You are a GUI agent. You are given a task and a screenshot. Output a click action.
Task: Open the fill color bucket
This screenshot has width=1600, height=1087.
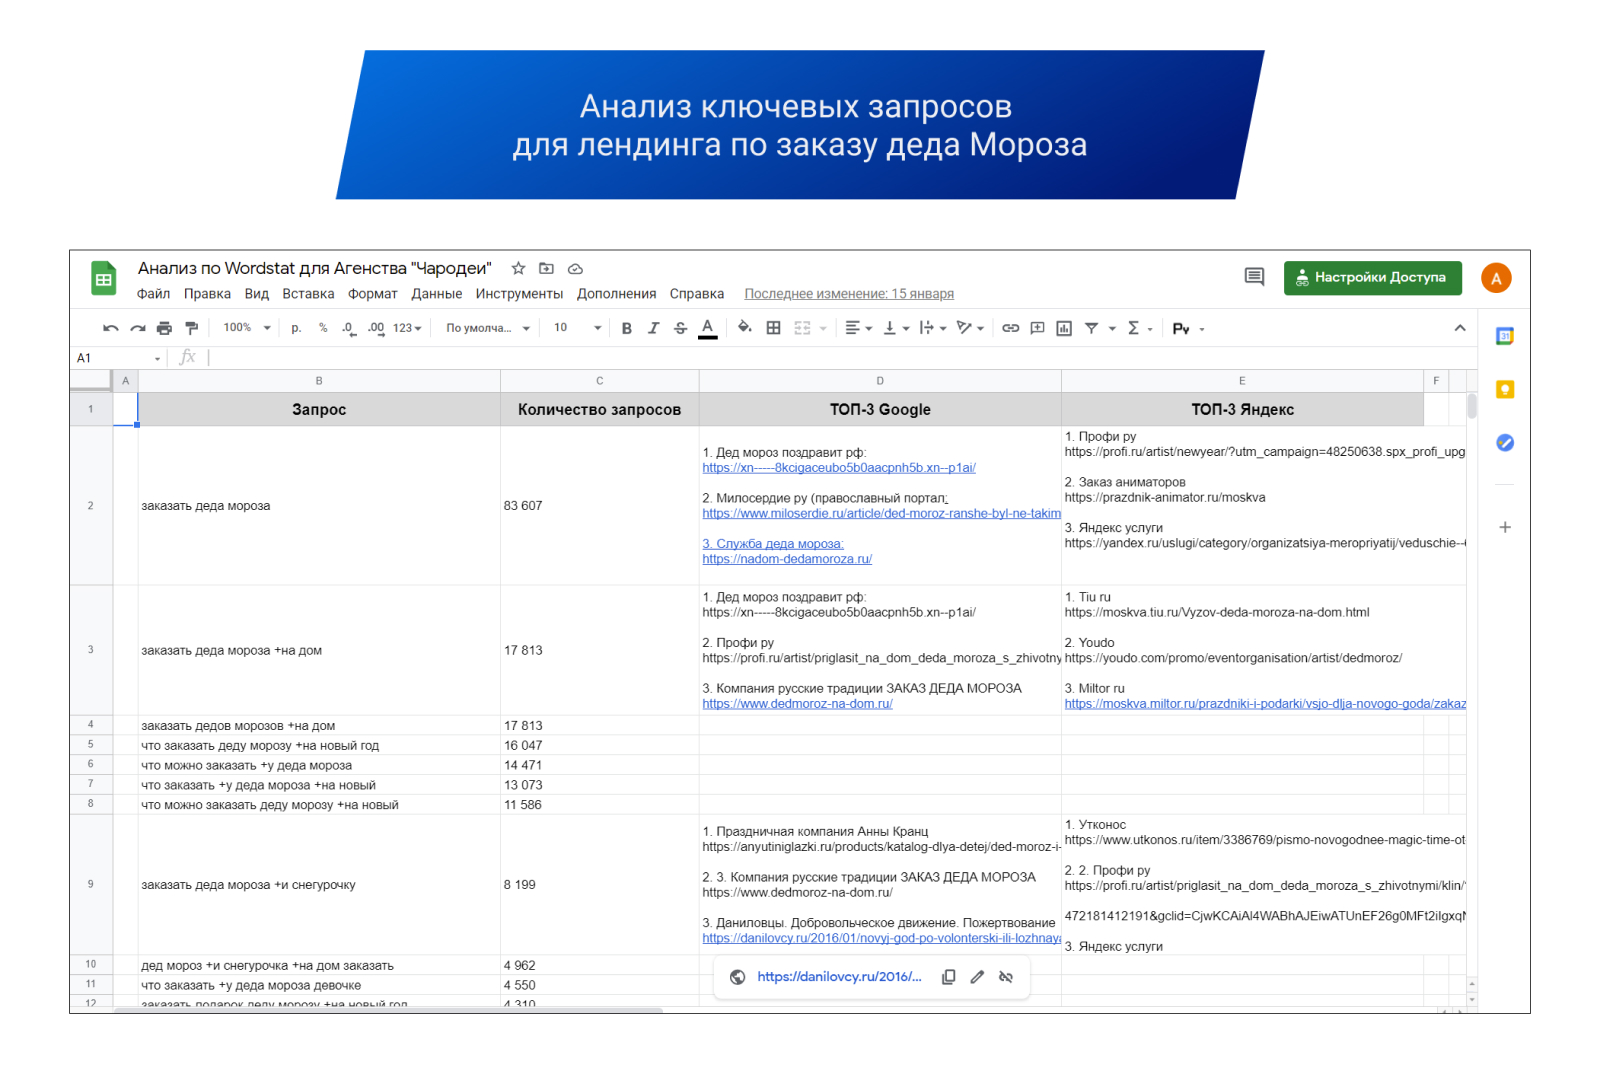(745, 327)
